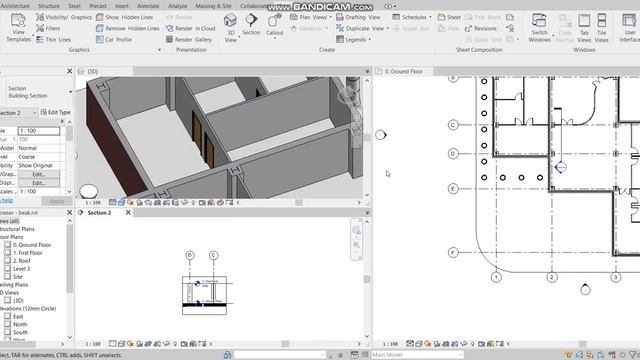Click the Tab Views icon
The image size is (640, 360).
(x=584, y=28)
